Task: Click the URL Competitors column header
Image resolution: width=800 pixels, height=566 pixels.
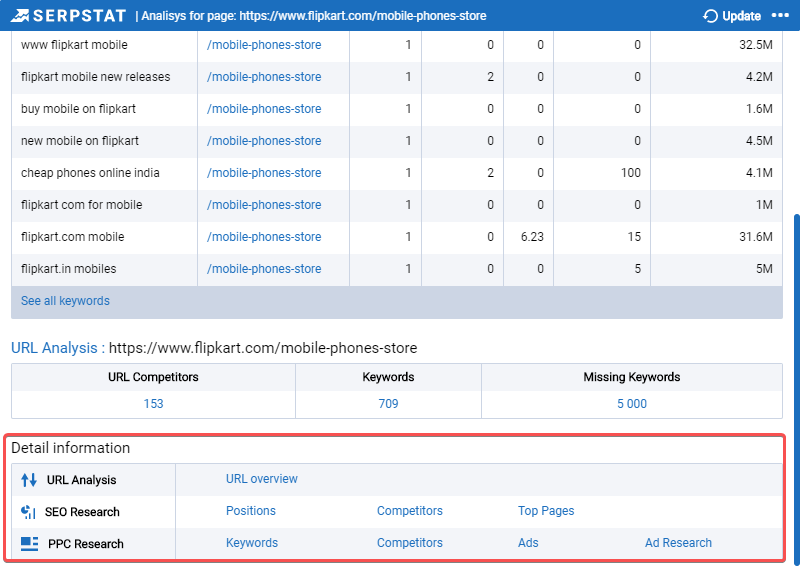Action: [x=153, y=377]
